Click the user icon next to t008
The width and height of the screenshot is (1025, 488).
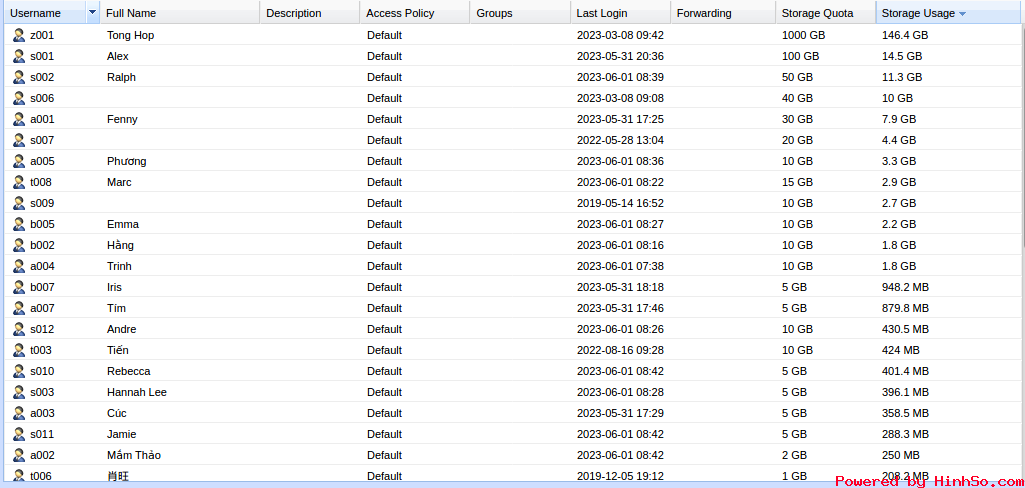(x=18, y=182)
